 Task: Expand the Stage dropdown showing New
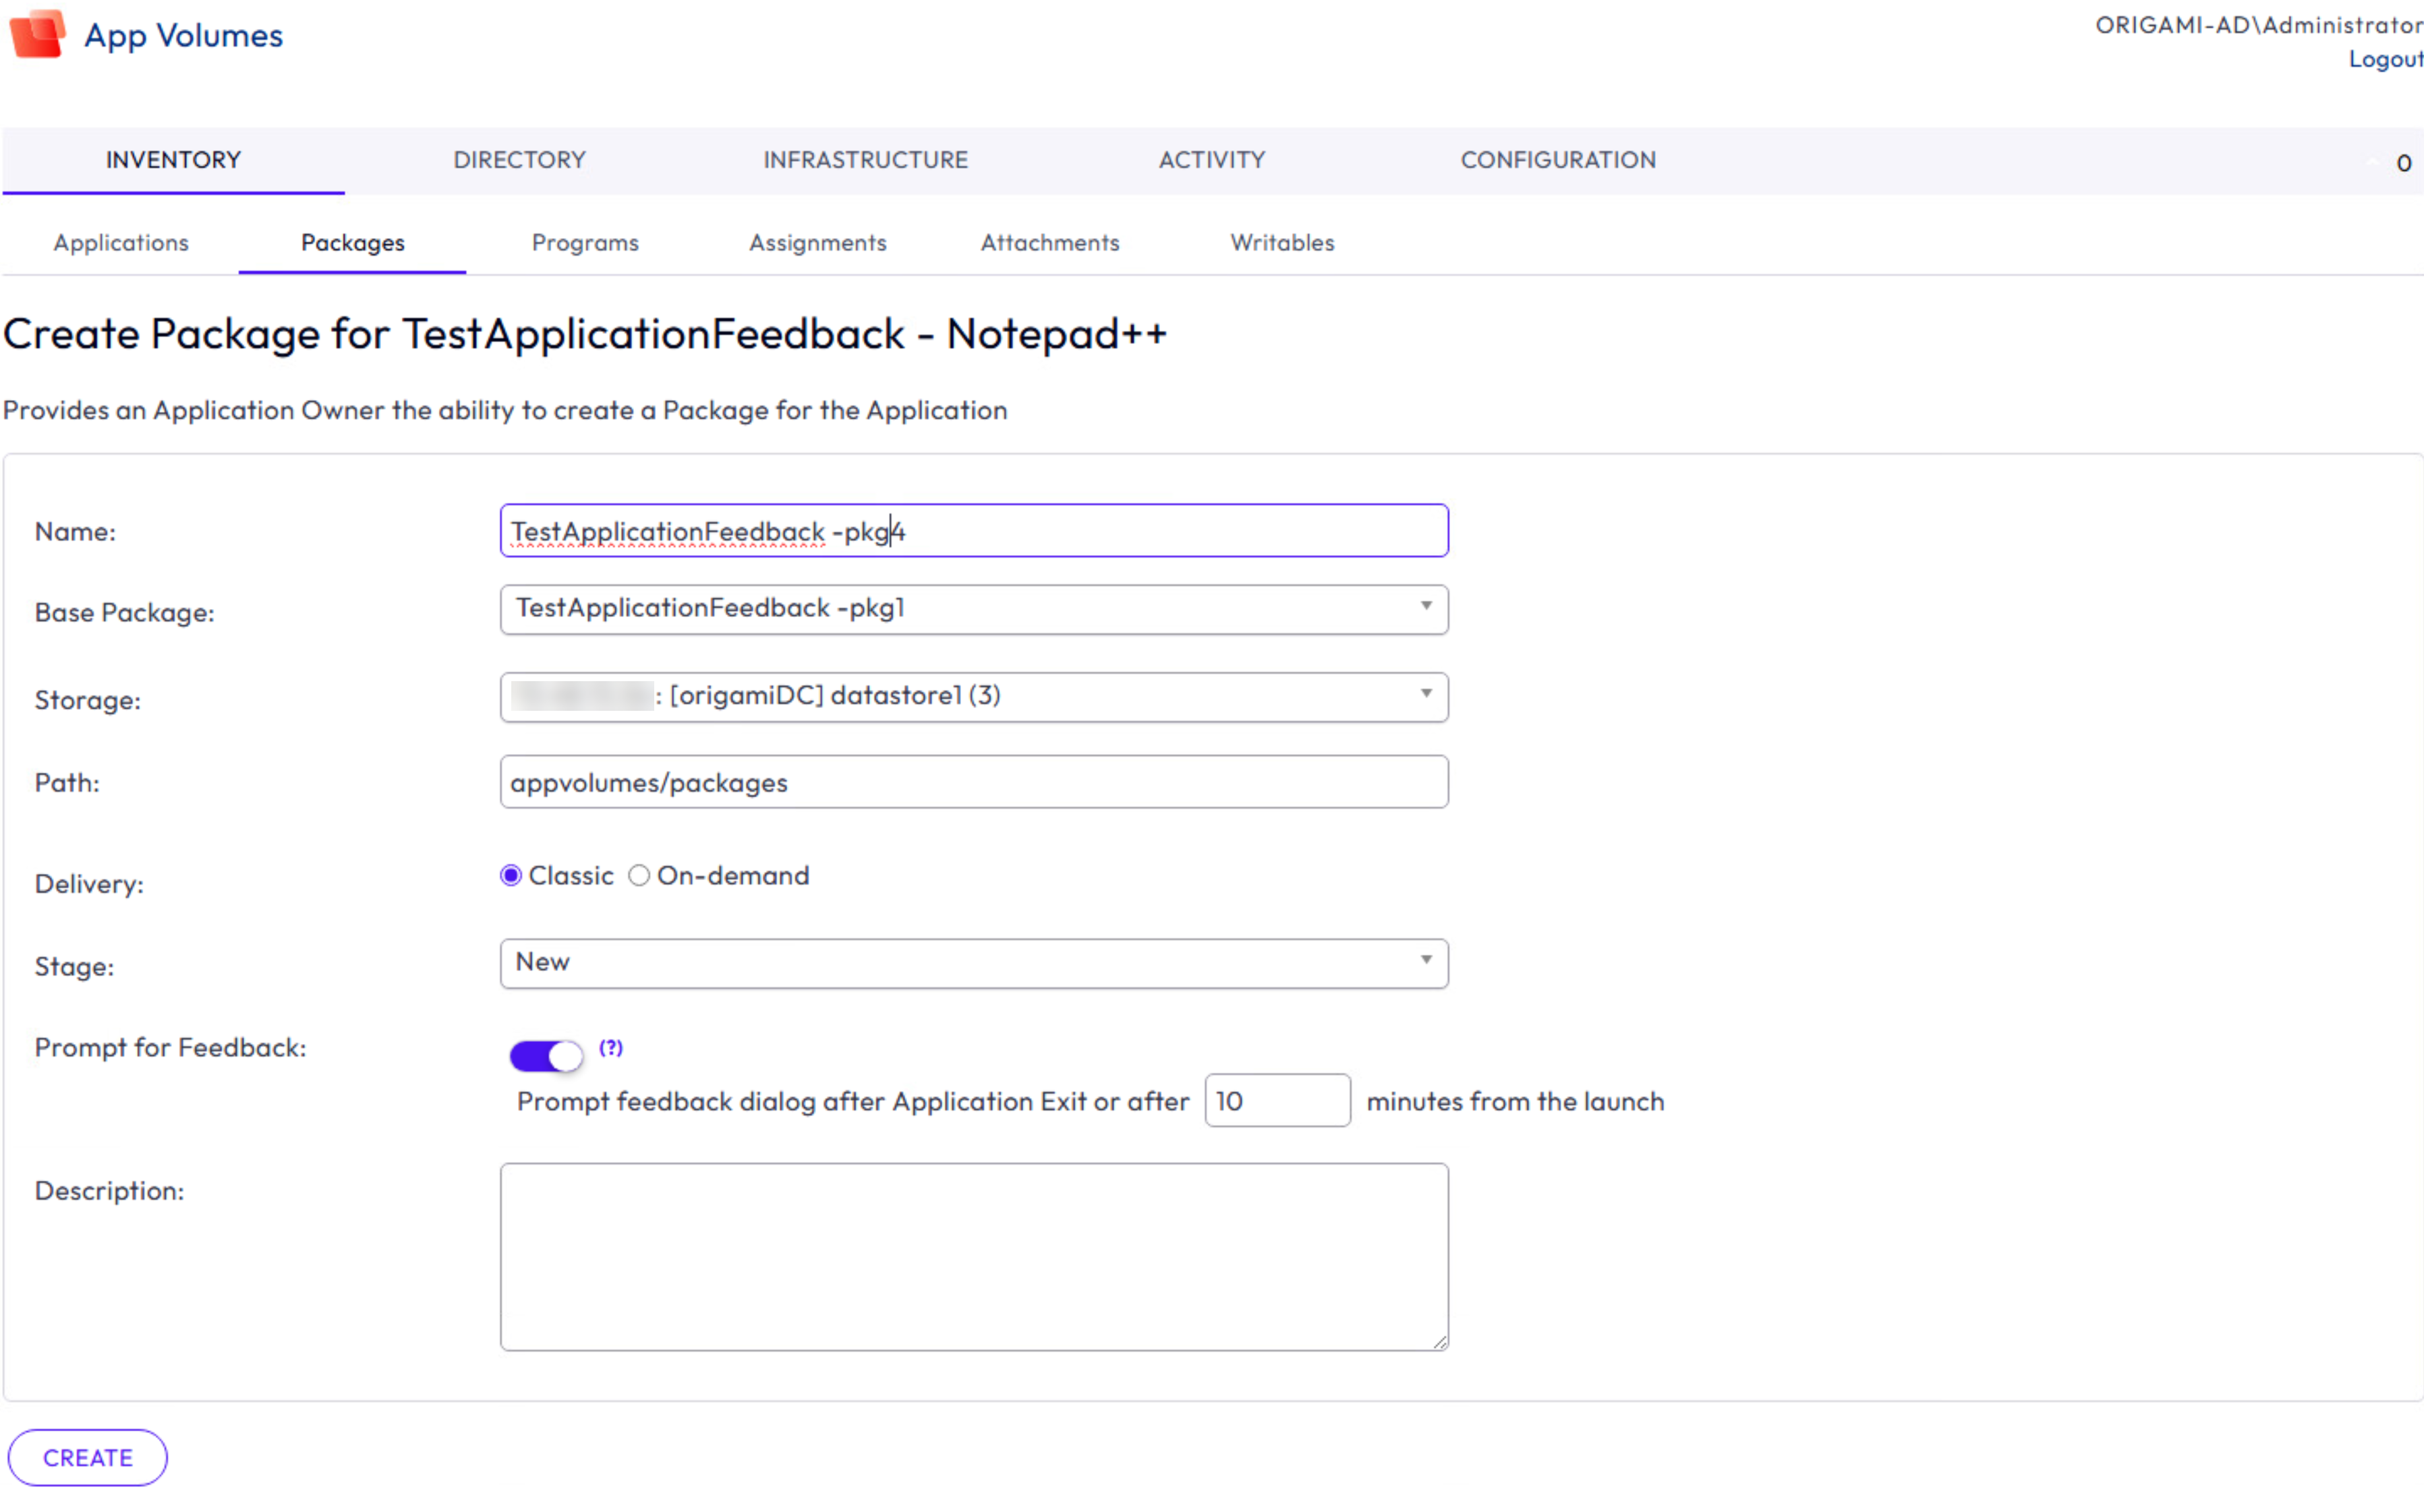click(974, 963)
